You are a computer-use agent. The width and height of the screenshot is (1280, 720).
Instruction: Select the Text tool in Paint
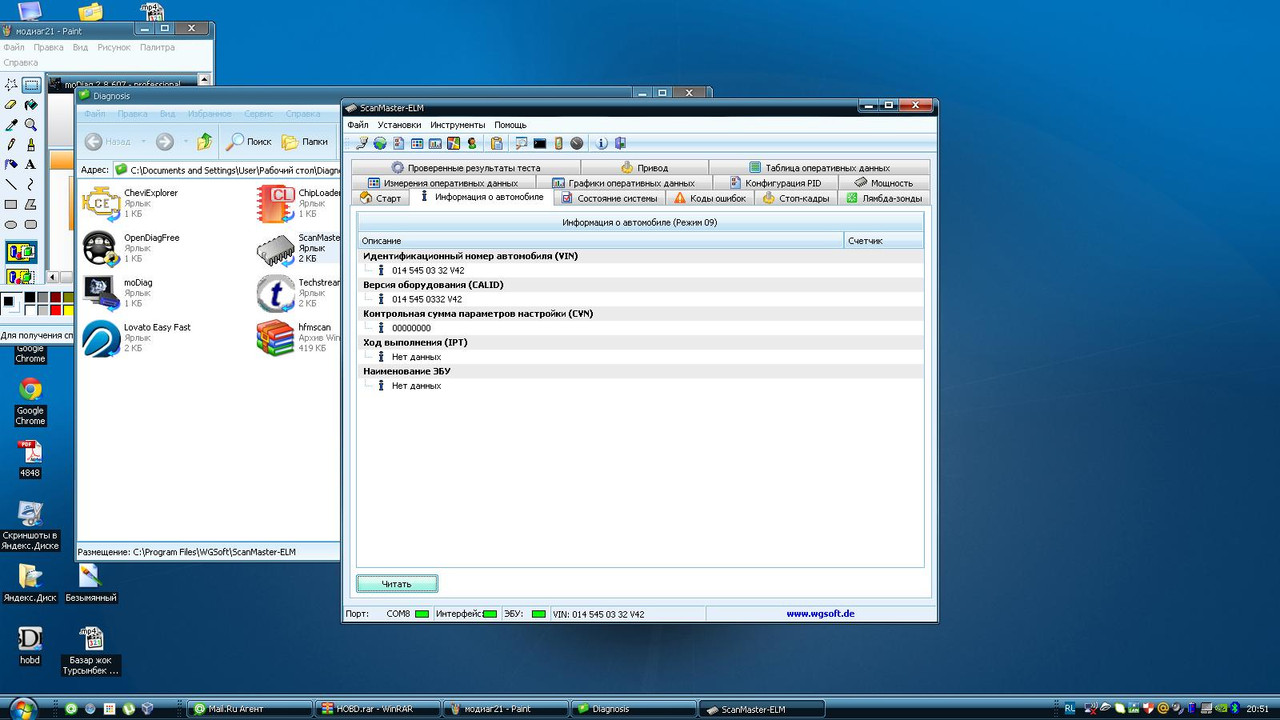31,165
